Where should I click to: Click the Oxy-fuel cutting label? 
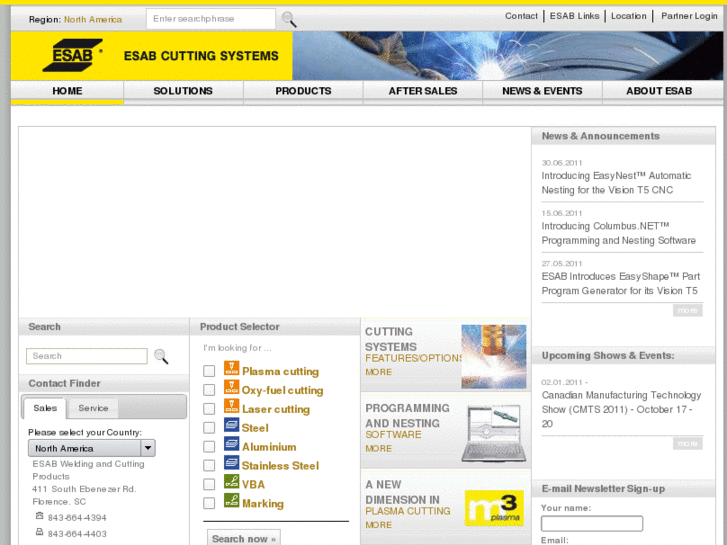pyautogui.click(x=282, y=391)
